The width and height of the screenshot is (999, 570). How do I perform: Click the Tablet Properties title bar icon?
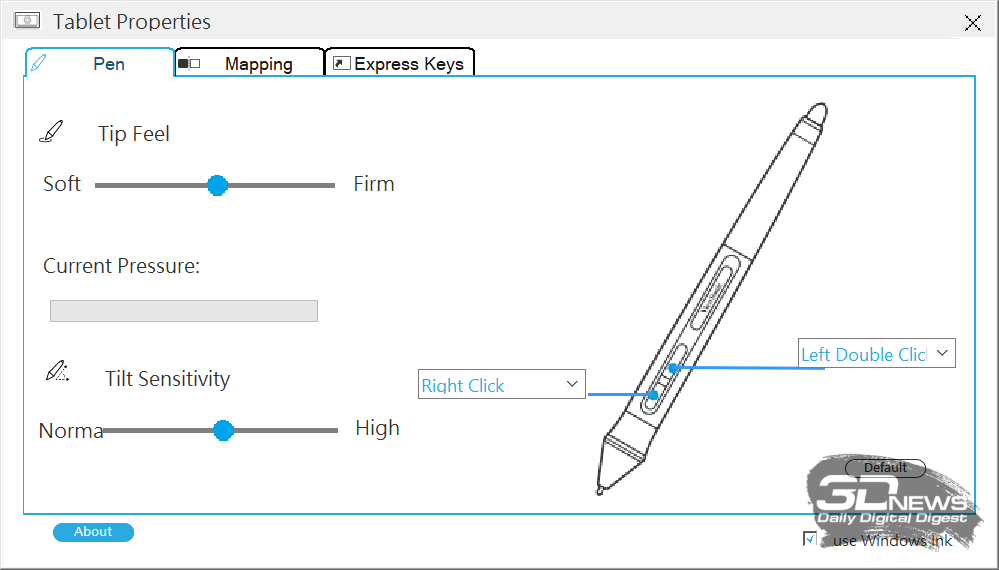[27, 21]
